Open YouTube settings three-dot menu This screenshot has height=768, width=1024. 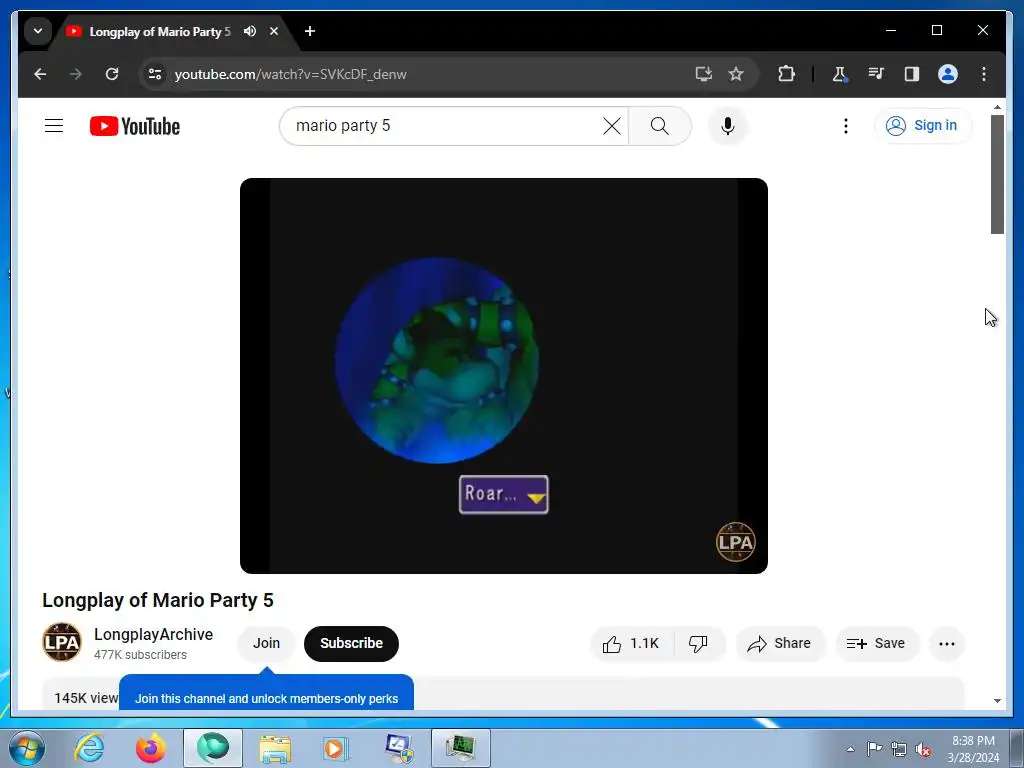click(x=846, y=125)
